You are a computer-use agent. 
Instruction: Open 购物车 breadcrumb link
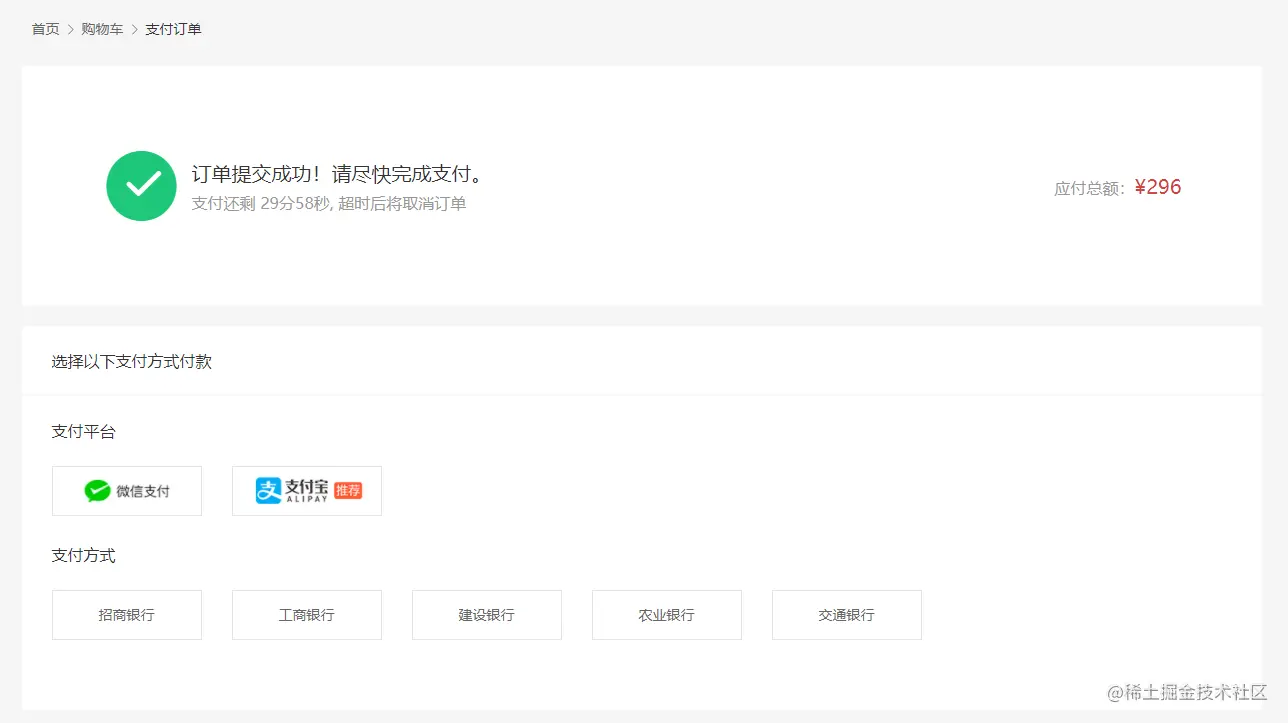[x=102, y=29]
